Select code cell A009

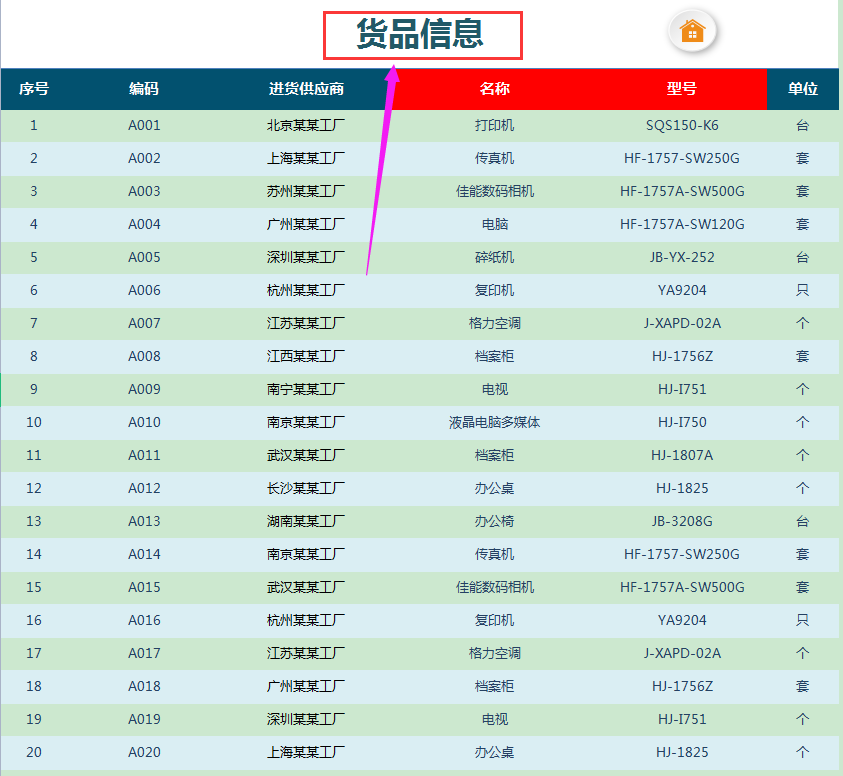pos(144,389)
